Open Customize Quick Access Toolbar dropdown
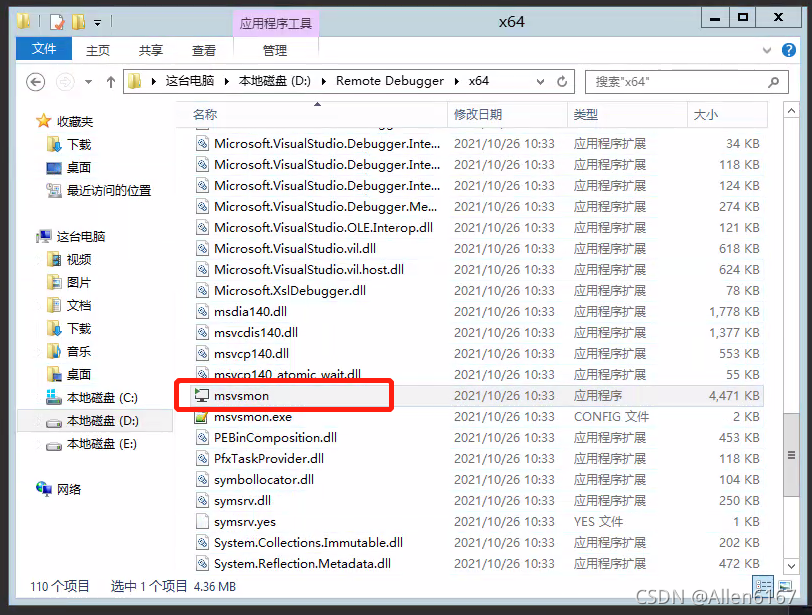Image resolution: width=812 pixels, height=615 pixels. [97, 22]
